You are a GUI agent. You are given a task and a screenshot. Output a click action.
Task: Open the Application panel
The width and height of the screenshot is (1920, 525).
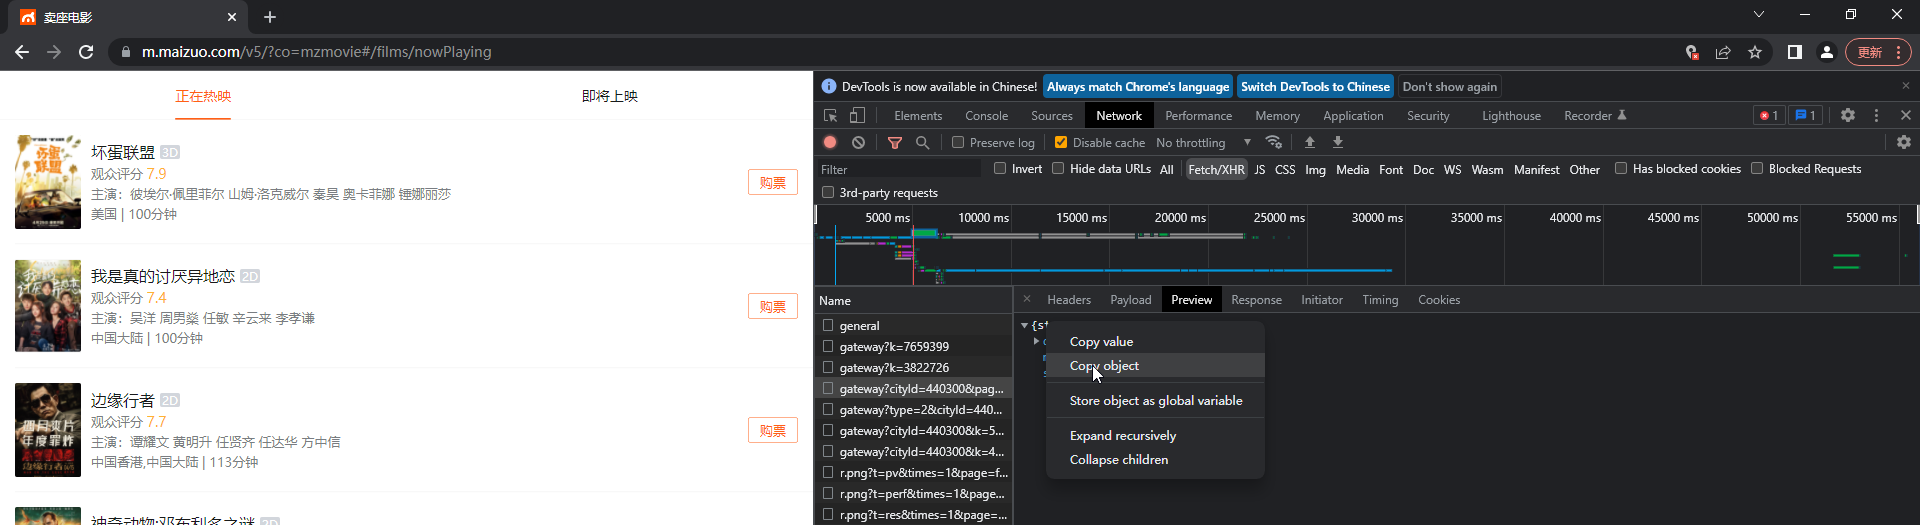(1353, 116)
